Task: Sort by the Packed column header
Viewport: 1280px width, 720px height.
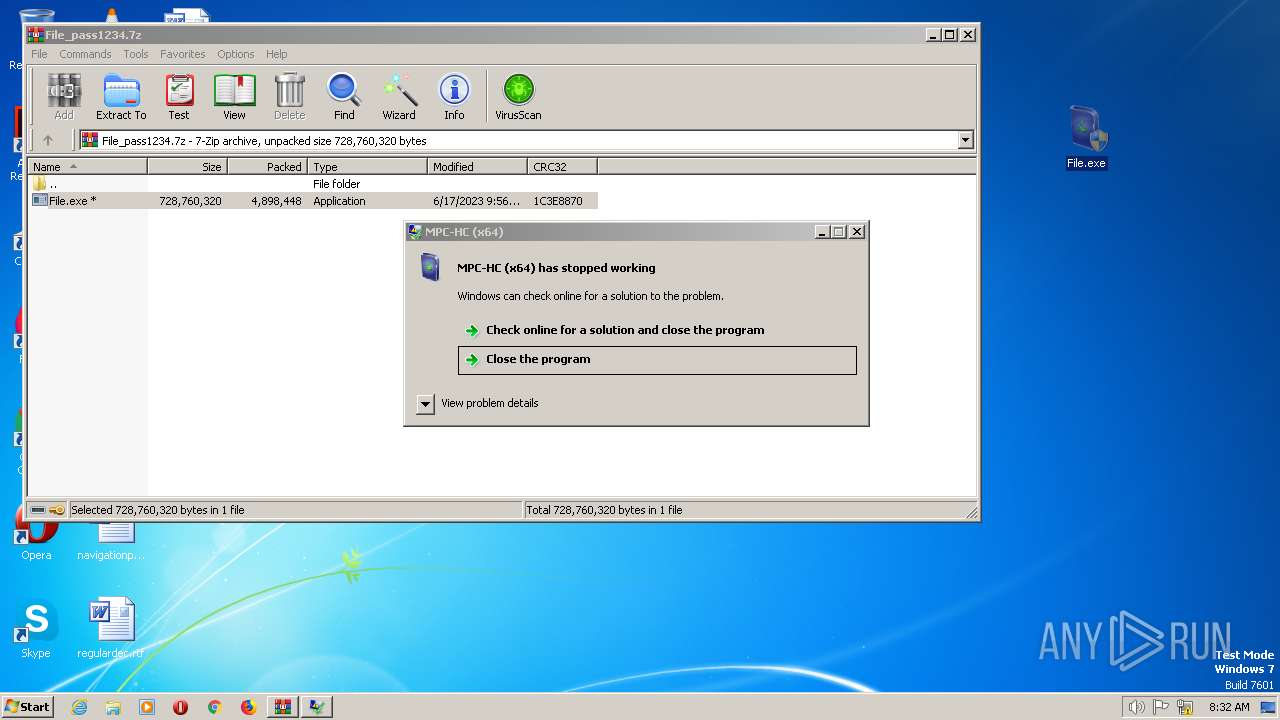Action: 268,167
